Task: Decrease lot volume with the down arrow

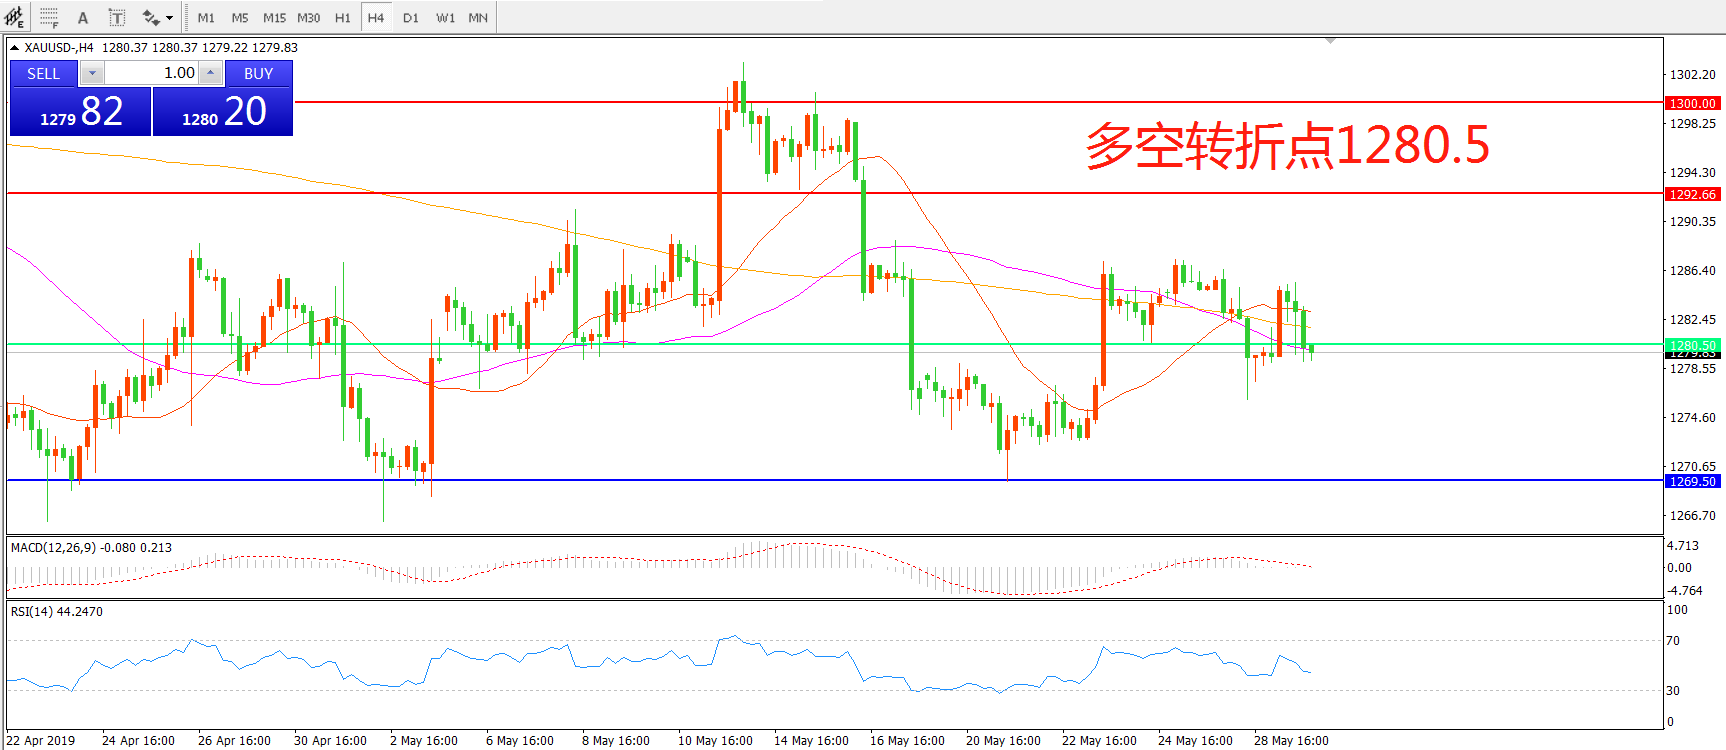Action: [x=92, y=73]
